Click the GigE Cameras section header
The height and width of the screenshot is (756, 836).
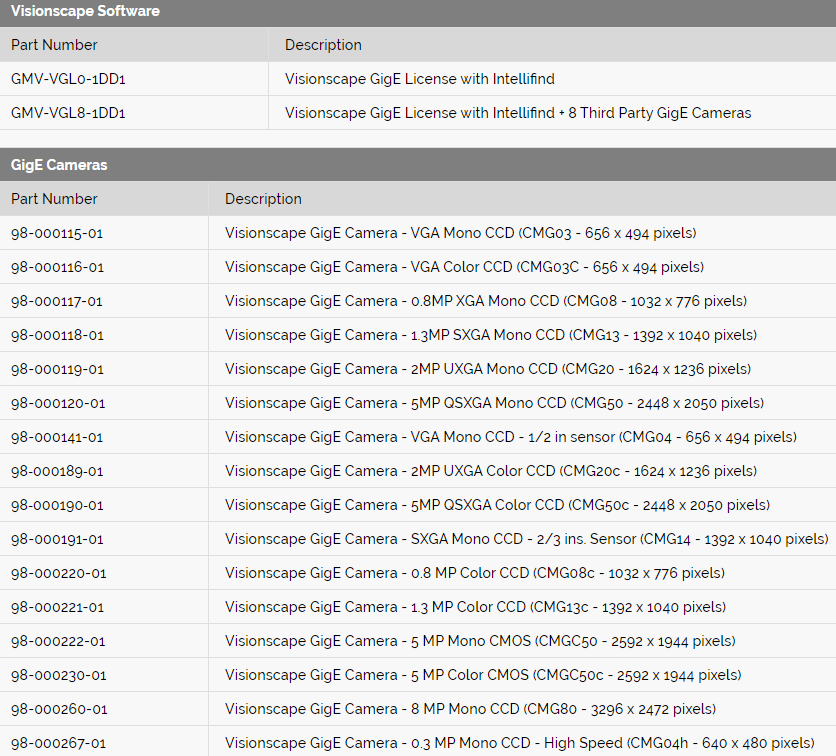59,165
